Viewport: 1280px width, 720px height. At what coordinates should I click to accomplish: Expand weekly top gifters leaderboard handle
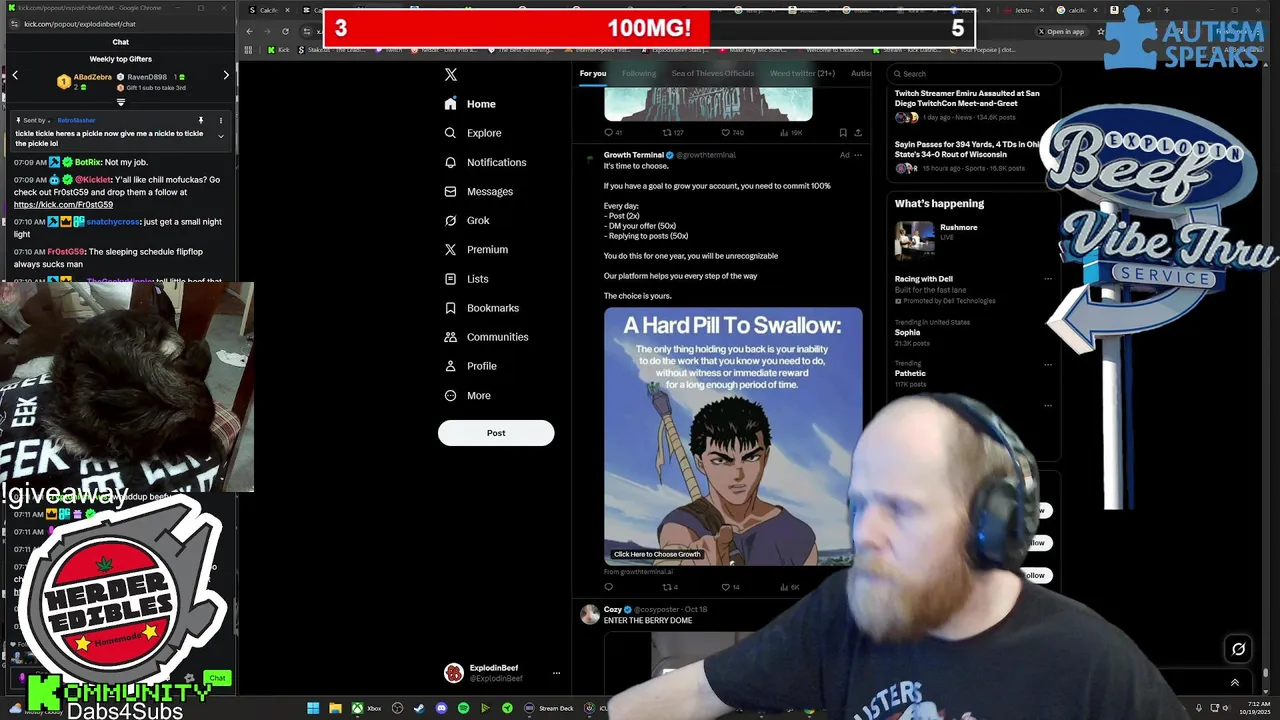pyautogui.click(x=121, y=102)
